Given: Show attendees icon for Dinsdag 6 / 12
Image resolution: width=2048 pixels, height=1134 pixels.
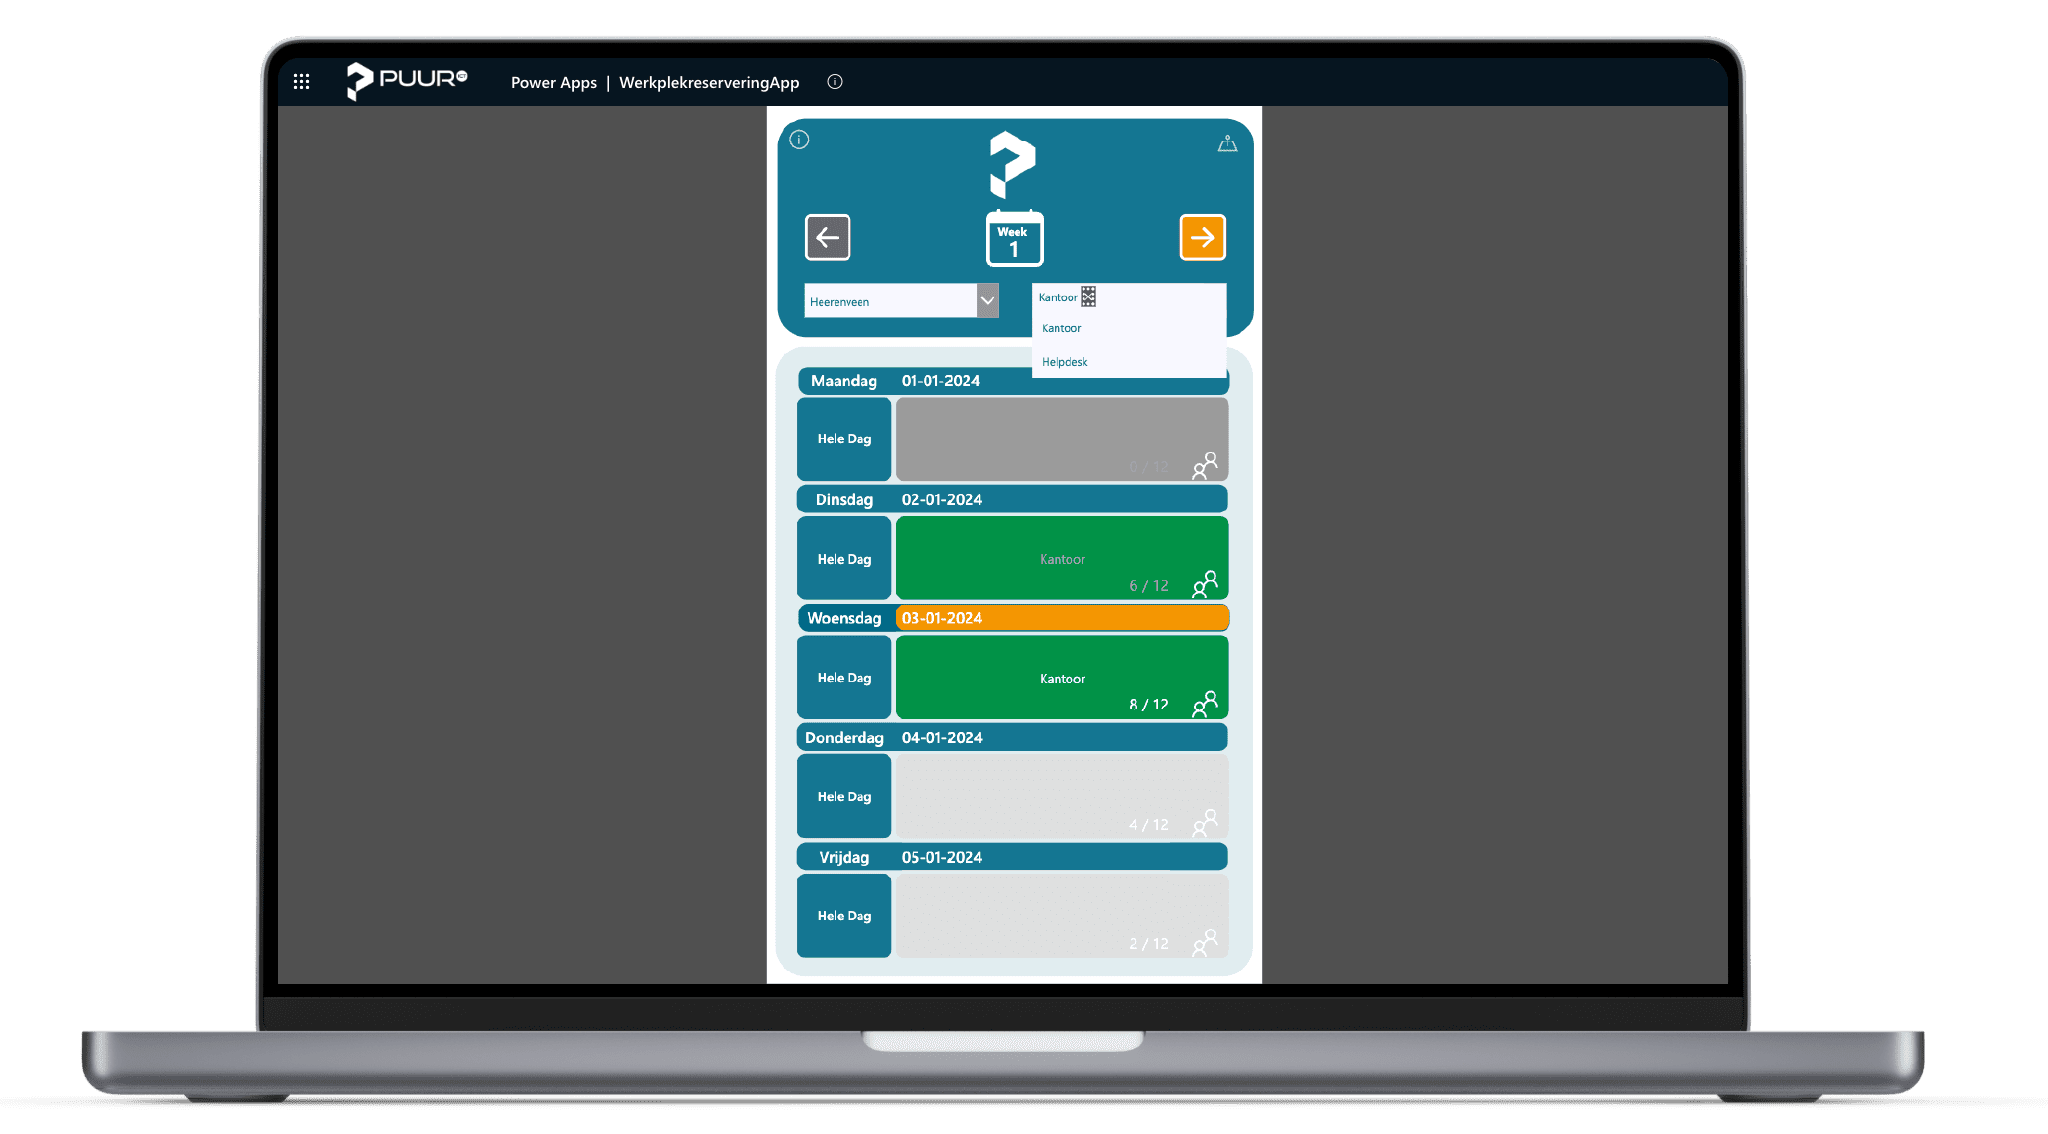Looking at the screenshot, I should (1205, 584).
